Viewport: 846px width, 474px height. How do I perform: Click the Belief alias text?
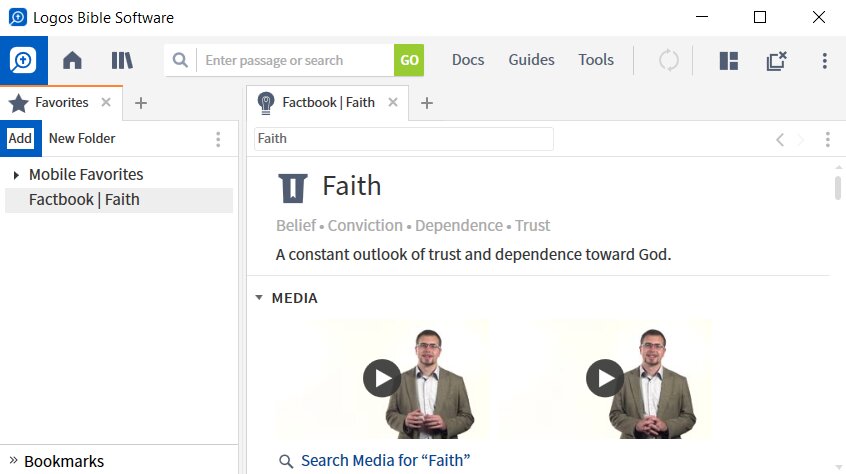pyautogui.click(x=296, y=225)
